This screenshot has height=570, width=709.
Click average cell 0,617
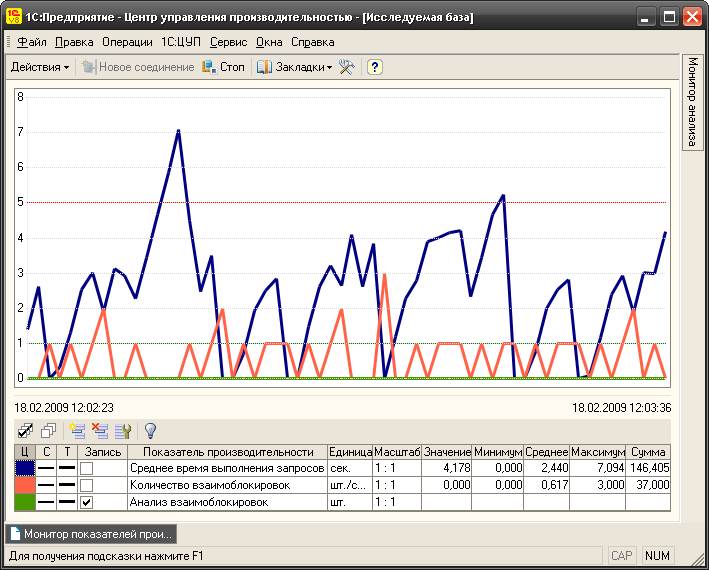click(x=547, y=485)
